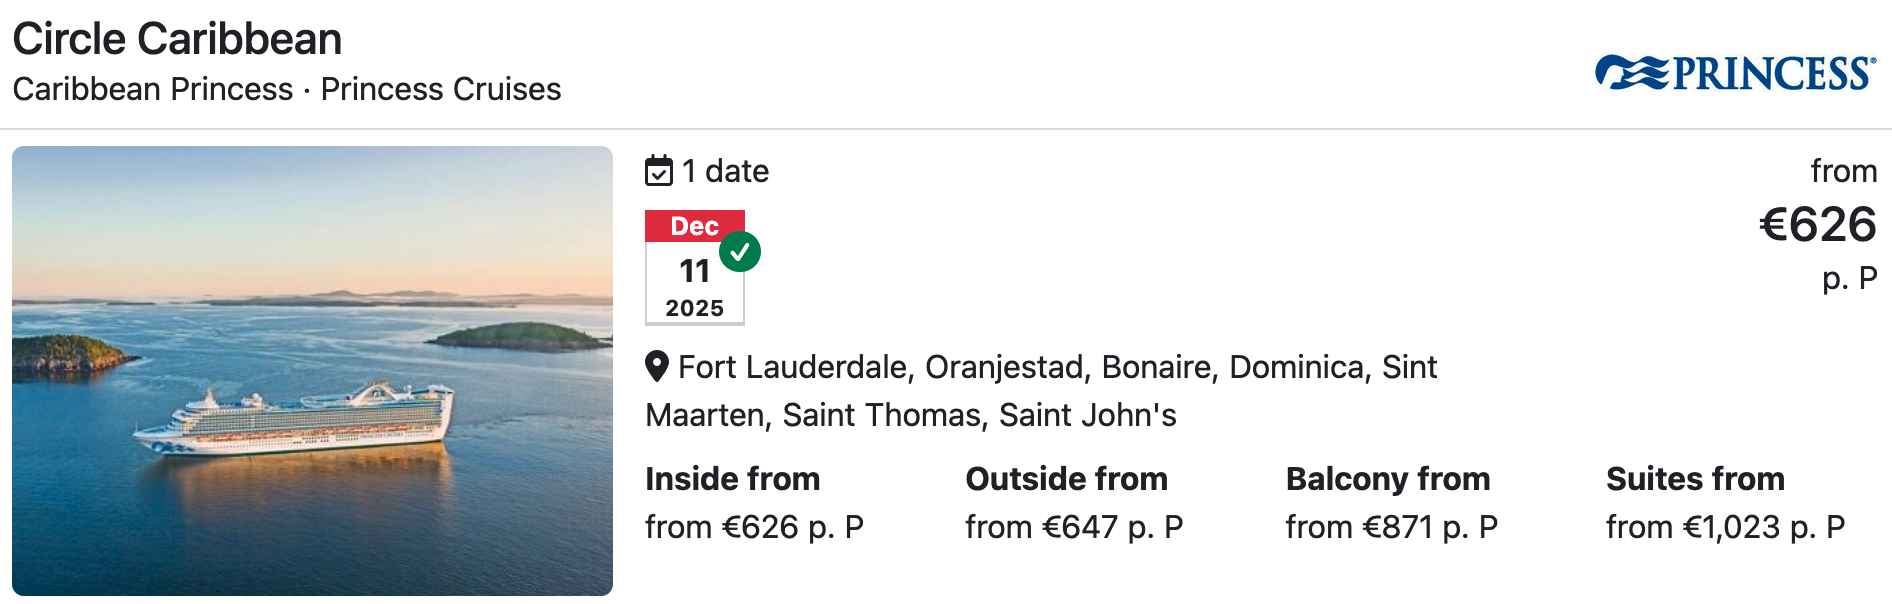This screenshot has height=604, width=1892.
Task: Click the red Dec month header
Action: pos(694,226)
